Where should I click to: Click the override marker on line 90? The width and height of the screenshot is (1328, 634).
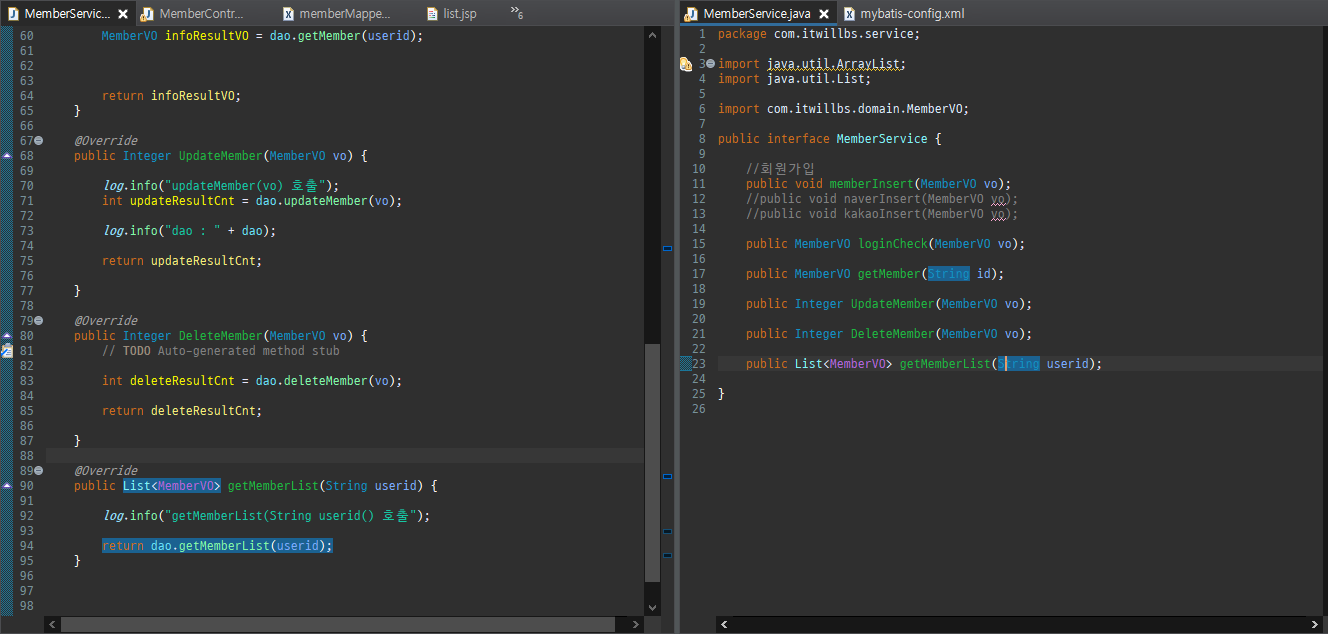7,486
